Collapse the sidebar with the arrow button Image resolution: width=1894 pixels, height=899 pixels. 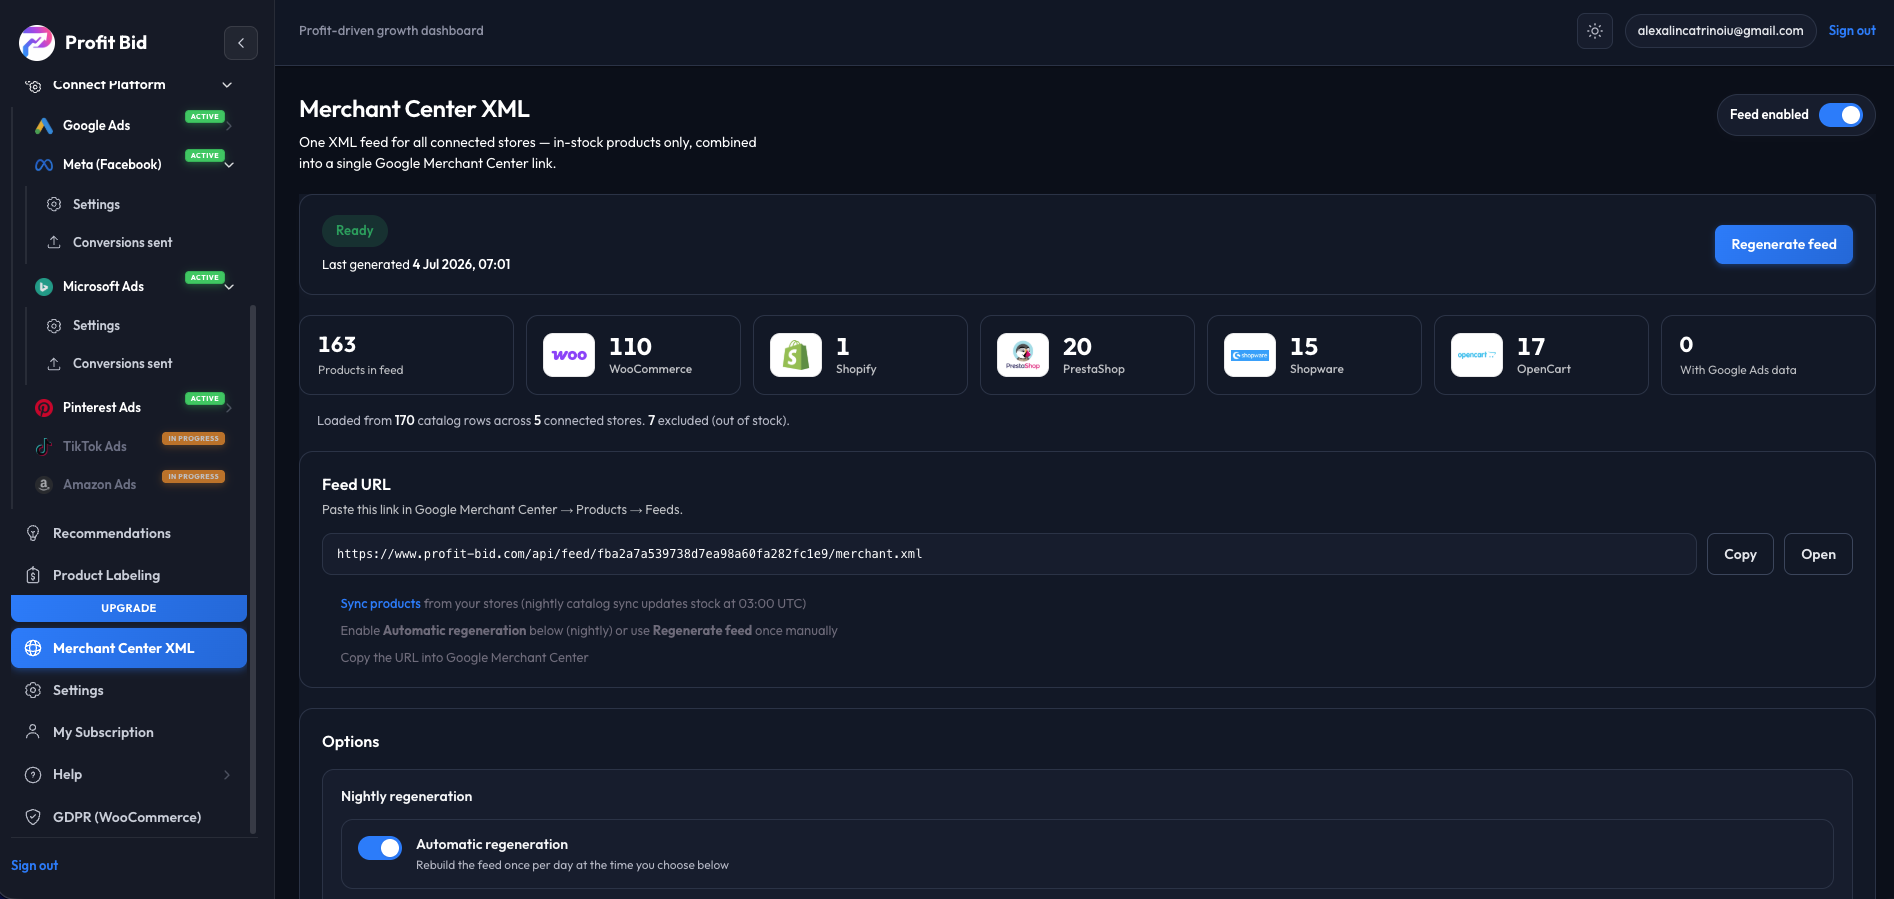(x=241, y=43)
